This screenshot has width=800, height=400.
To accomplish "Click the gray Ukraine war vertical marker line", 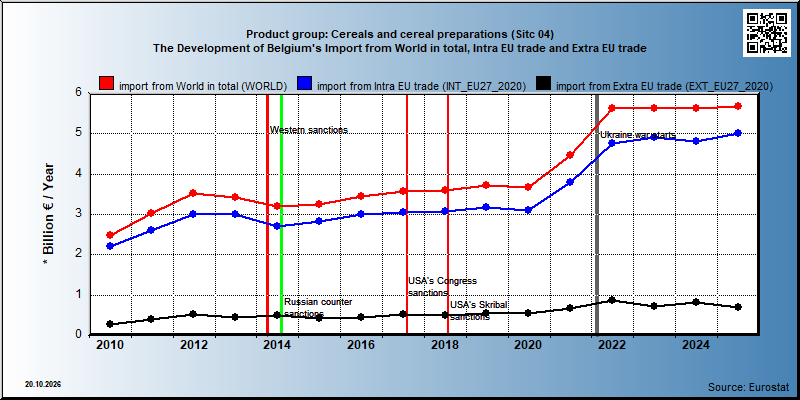I will click(x=597, y=214).
